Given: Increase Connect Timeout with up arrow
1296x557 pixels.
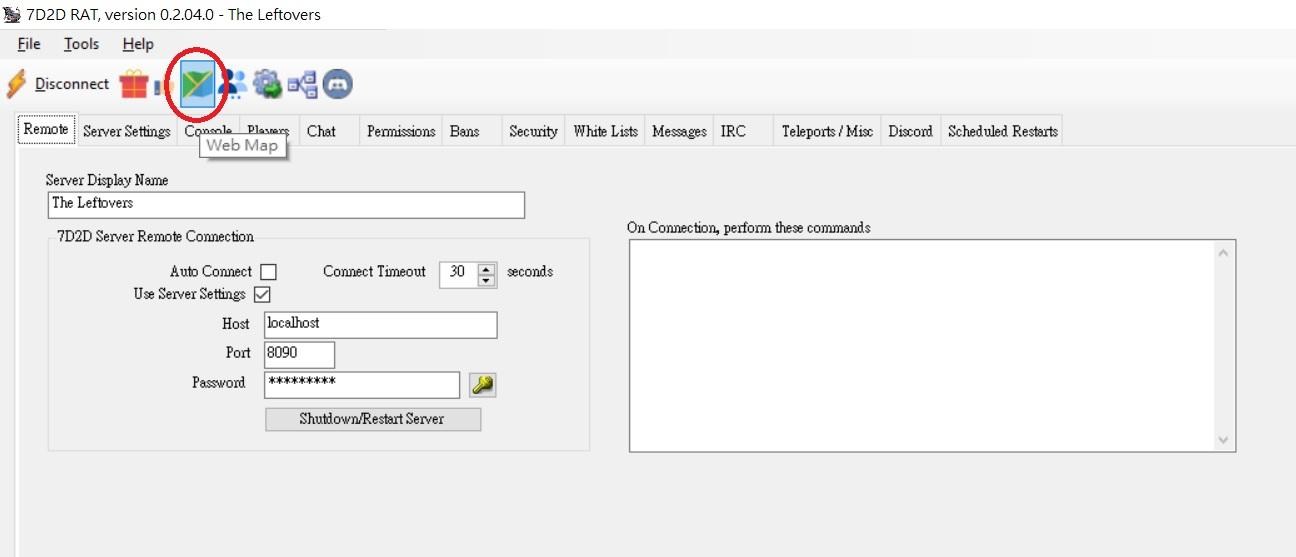Looking at the screenshot, I should (x=487, y=267).
